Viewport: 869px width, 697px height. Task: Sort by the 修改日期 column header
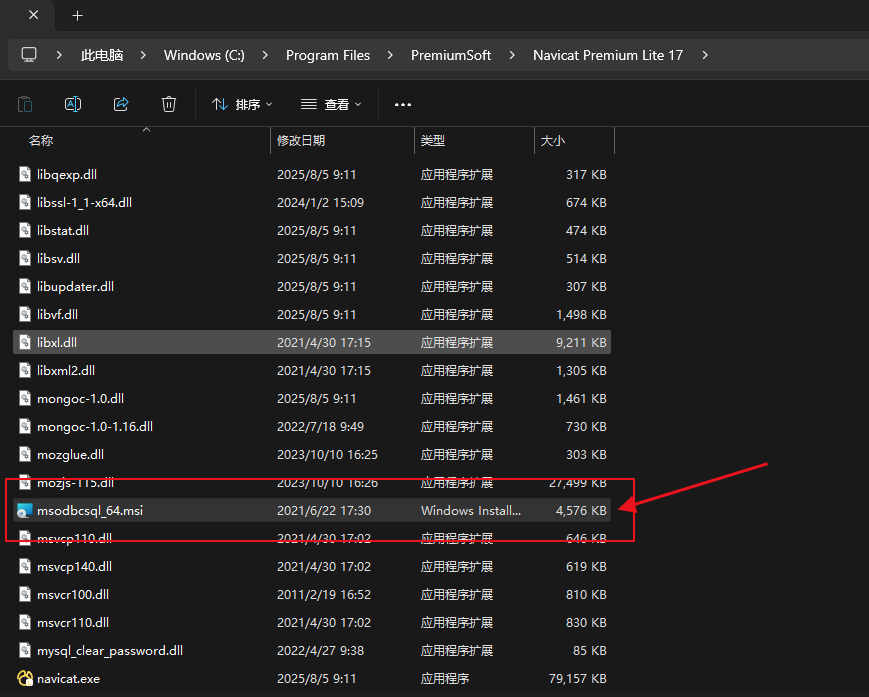[301, 141]
